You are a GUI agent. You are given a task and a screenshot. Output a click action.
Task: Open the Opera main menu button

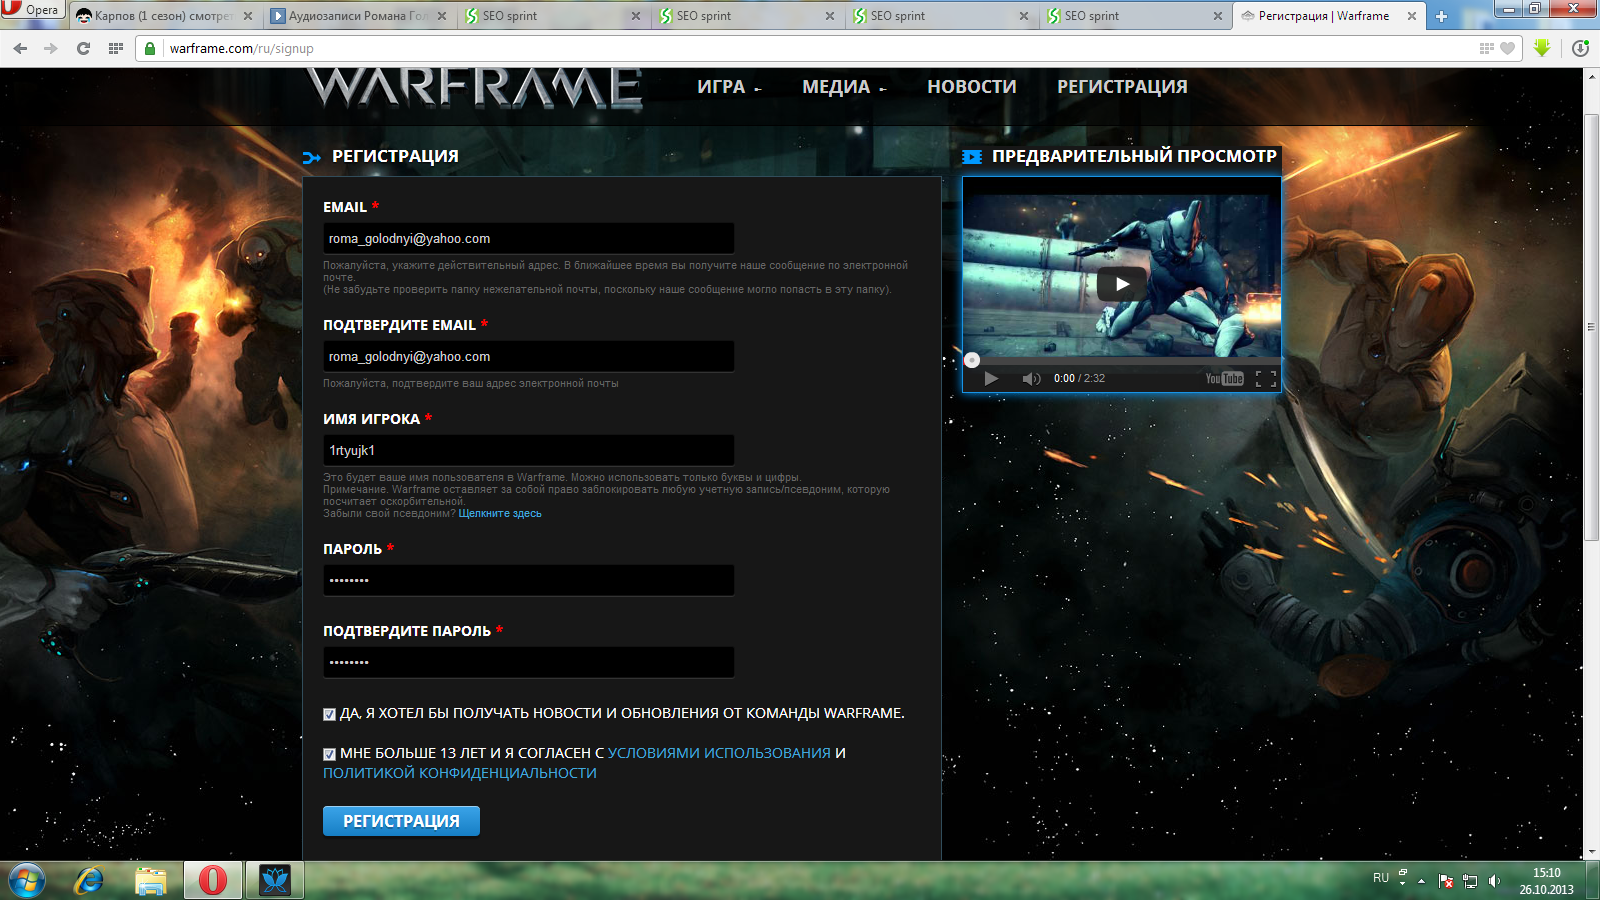[32, 10]
